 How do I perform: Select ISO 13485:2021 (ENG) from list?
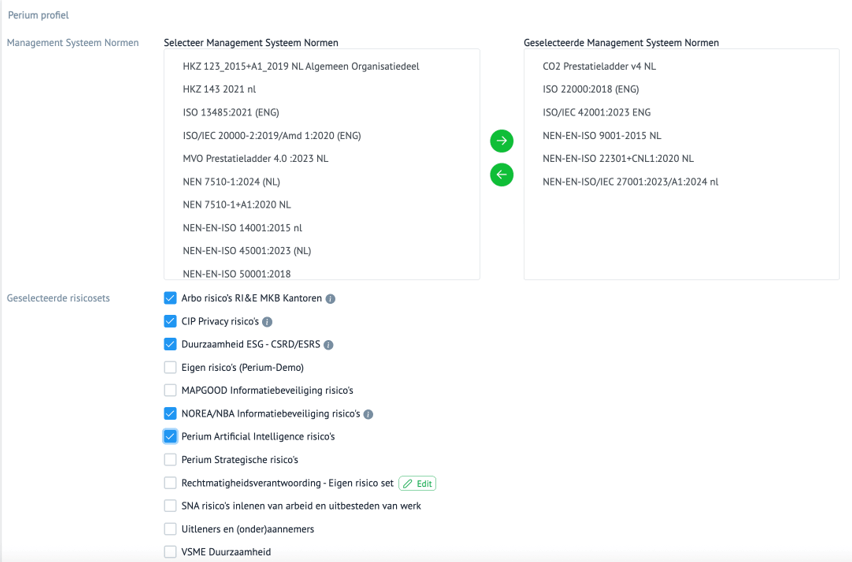coord(231,112)
